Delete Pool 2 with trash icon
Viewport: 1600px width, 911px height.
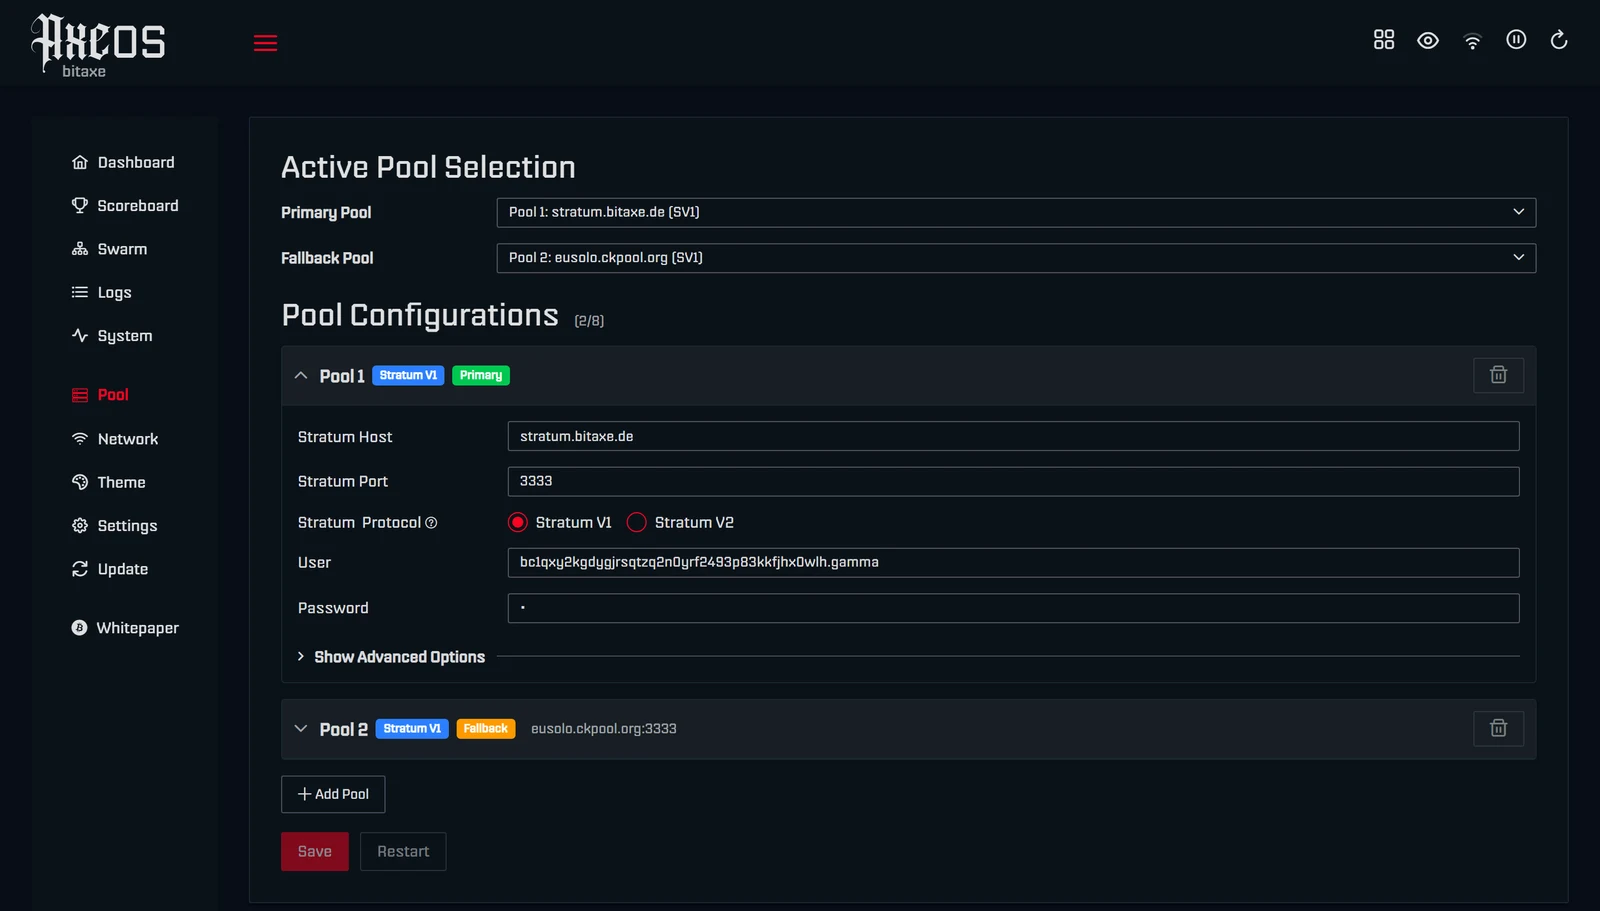(x=1498, y=728)
